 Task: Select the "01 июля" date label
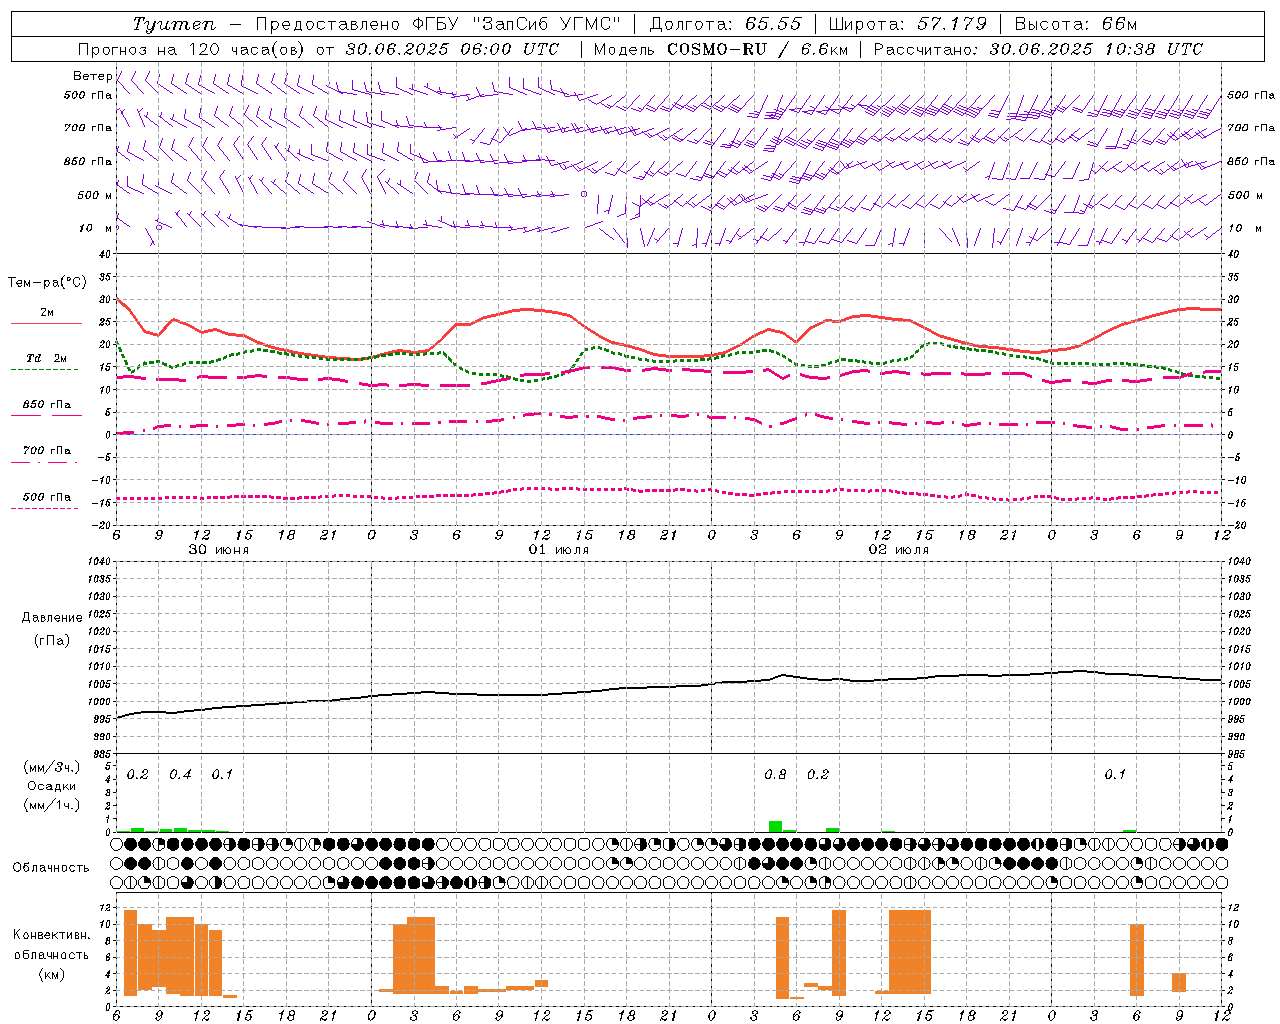pyautogui.click(x=559, y=550)
